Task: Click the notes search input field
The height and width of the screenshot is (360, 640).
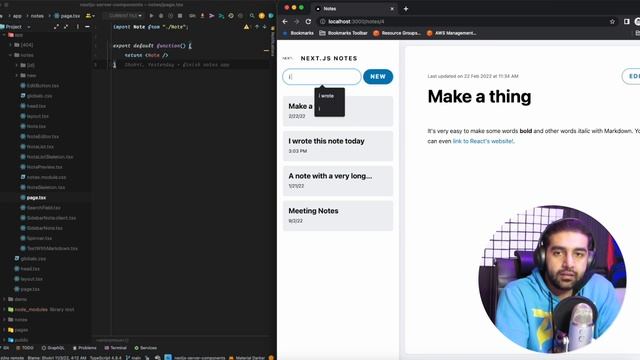Action: point(322,77)
